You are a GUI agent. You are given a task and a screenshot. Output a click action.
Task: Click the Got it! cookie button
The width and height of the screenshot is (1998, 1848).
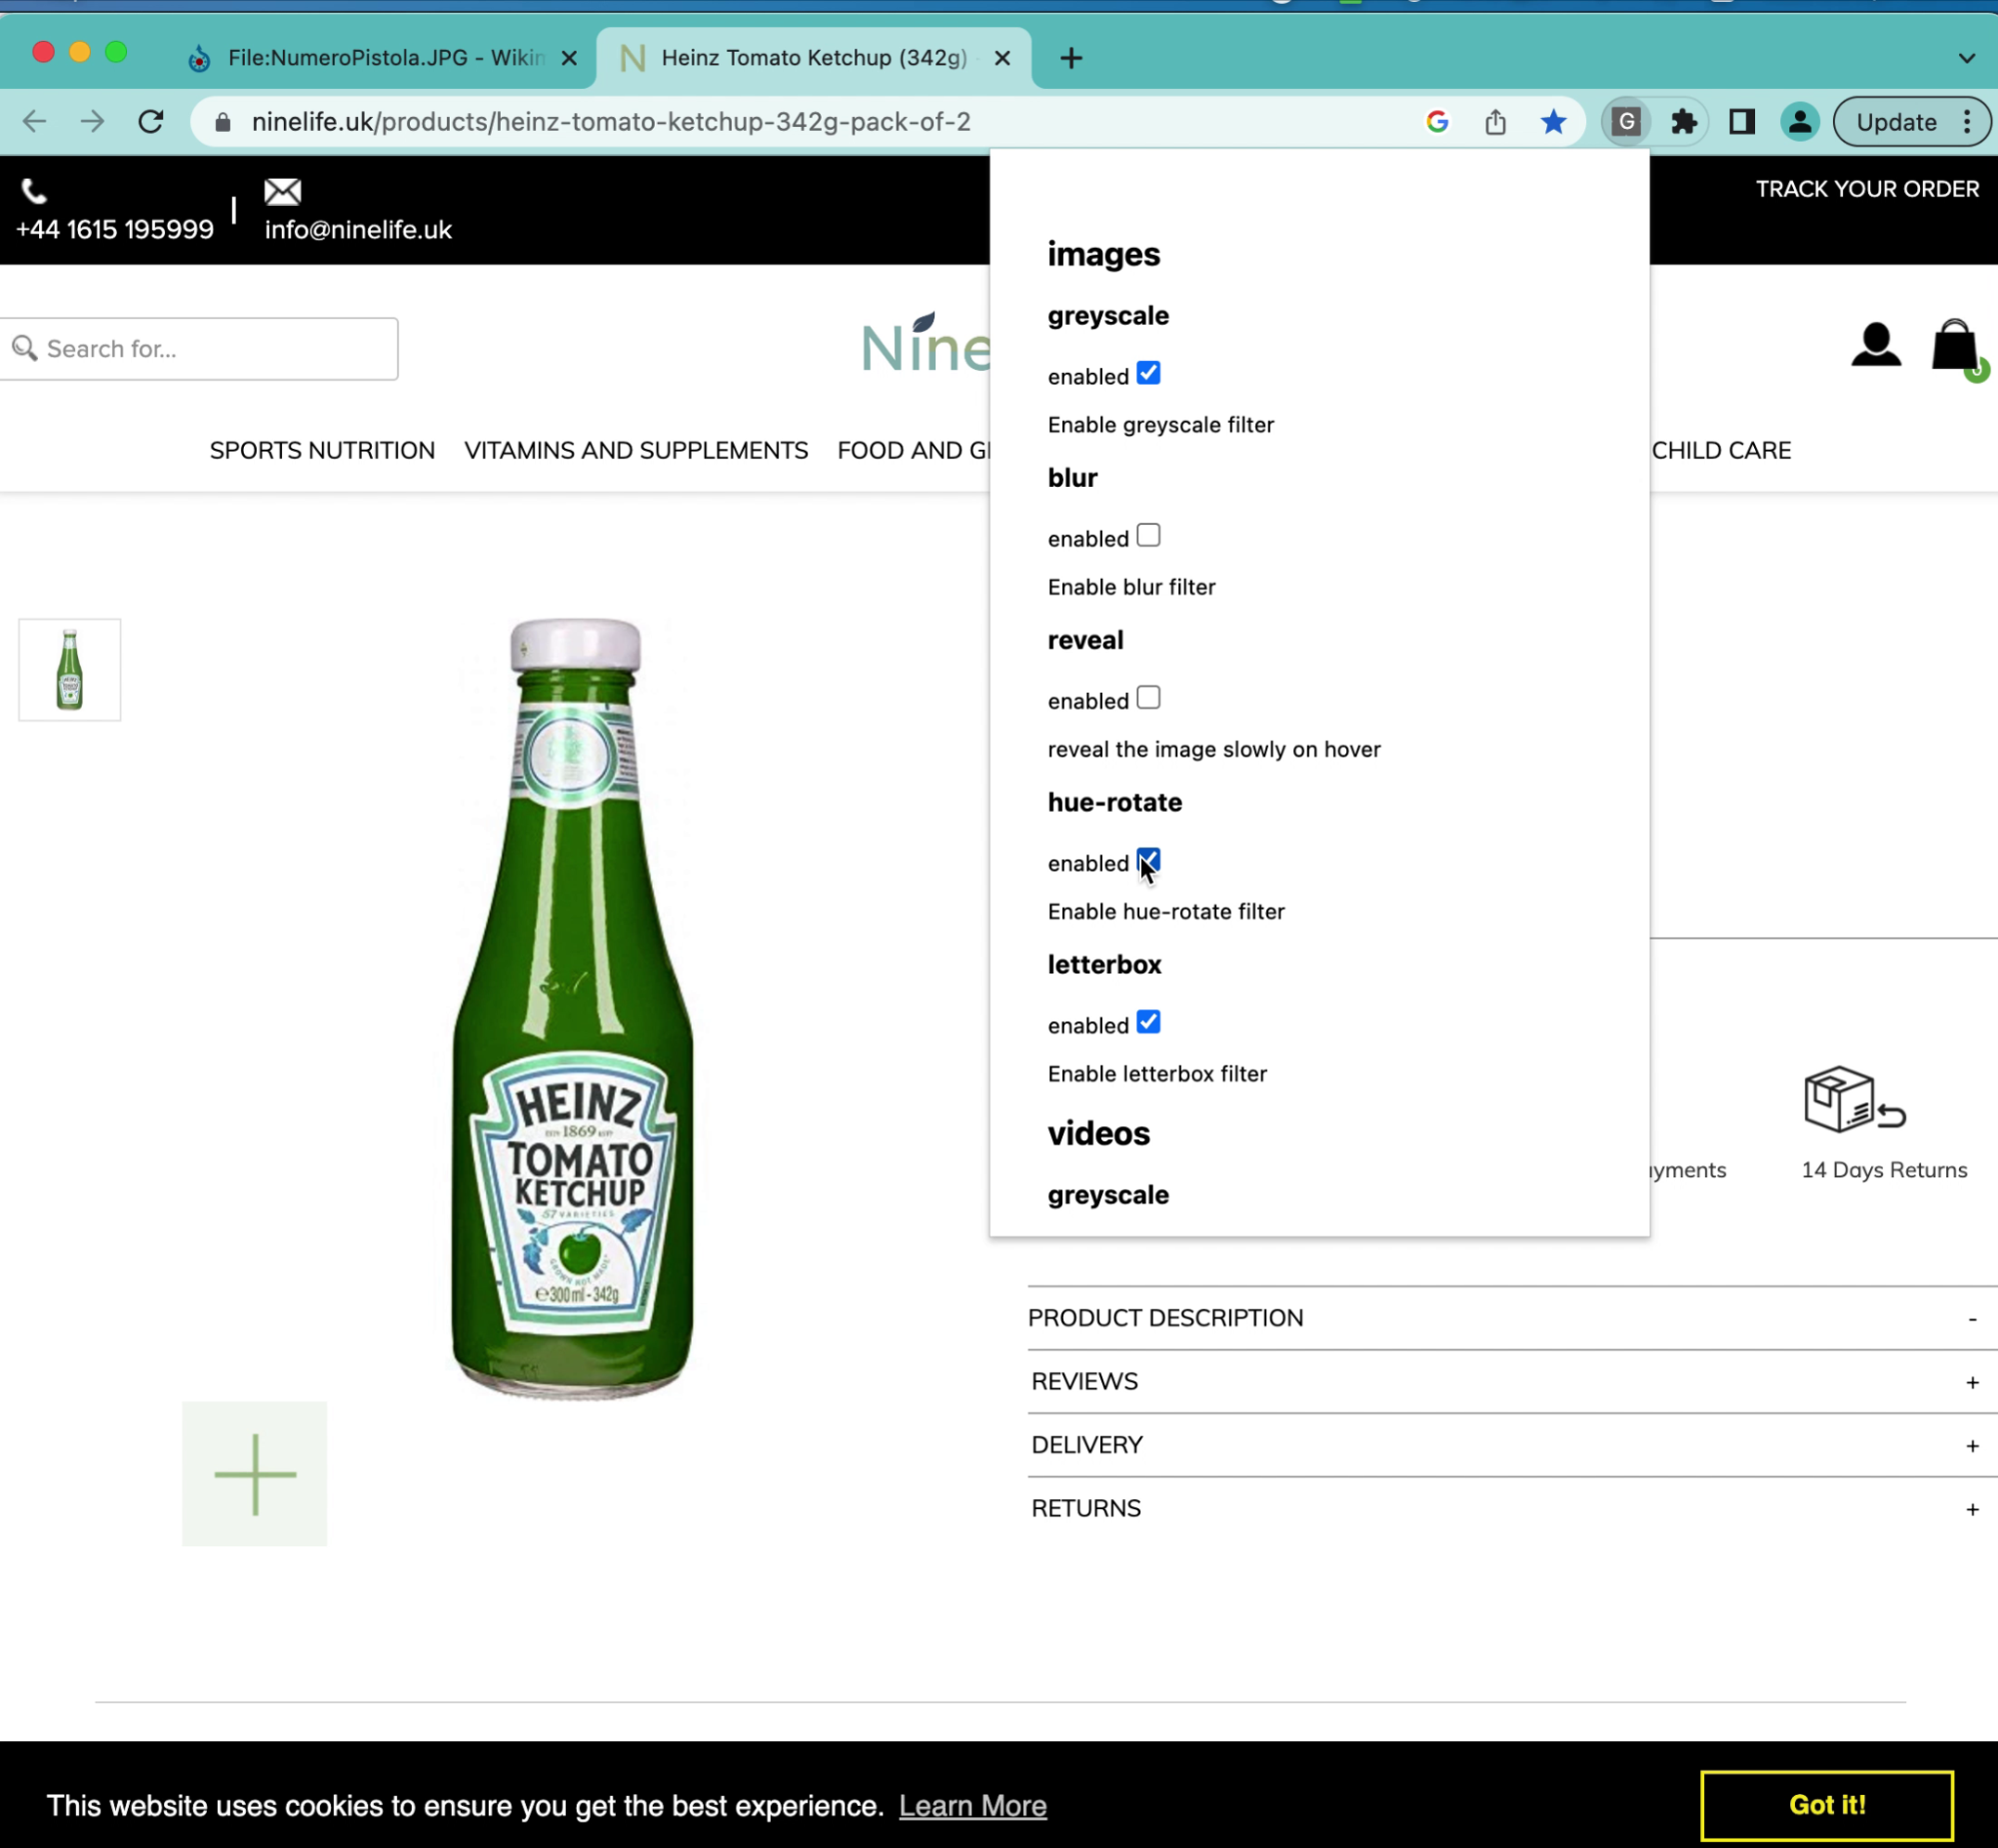point(1826,1805)
